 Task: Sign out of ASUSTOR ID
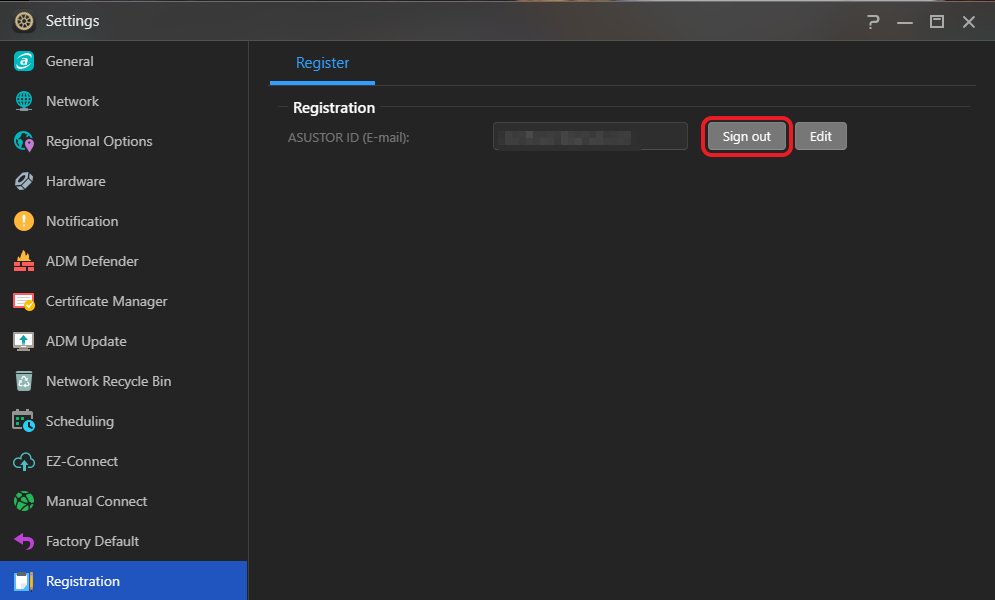pos(746,136)
